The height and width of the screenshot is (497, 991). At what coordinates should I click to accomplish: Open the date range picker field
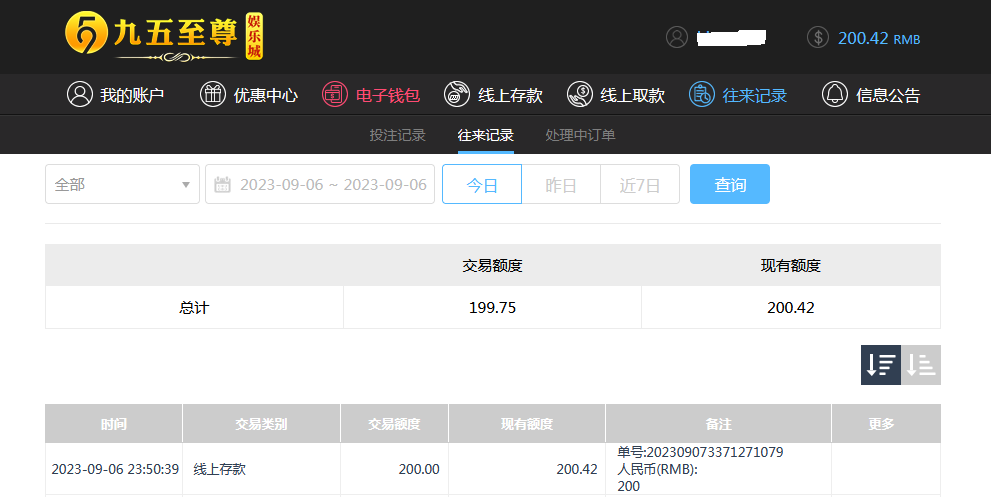pos(320,185)
